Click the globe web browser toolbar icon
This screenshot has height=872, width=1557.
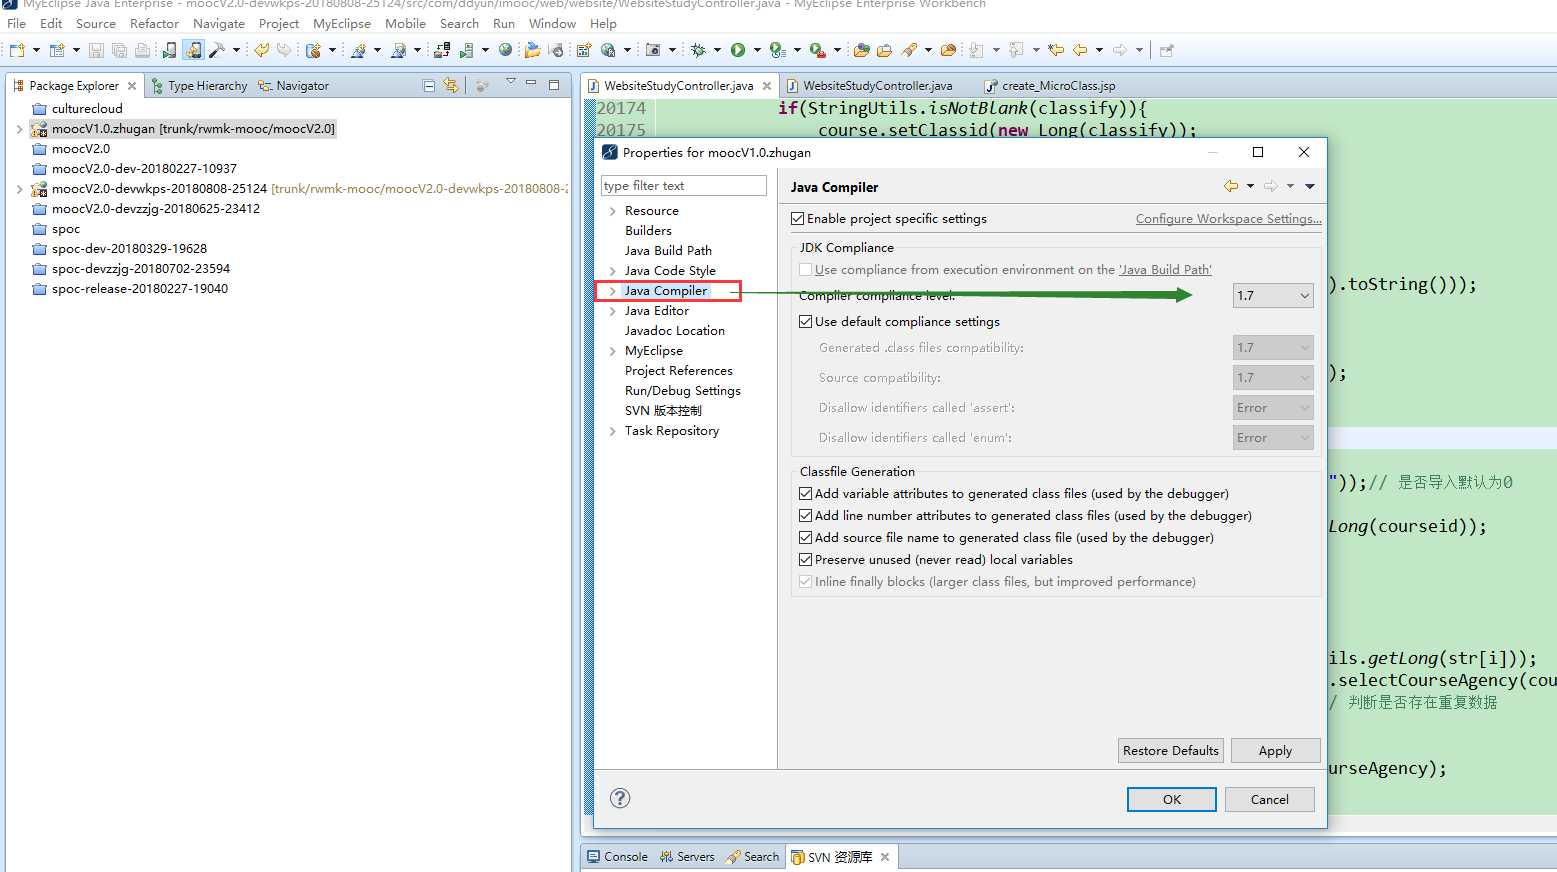pyautogui.click(x=505, y=50)
